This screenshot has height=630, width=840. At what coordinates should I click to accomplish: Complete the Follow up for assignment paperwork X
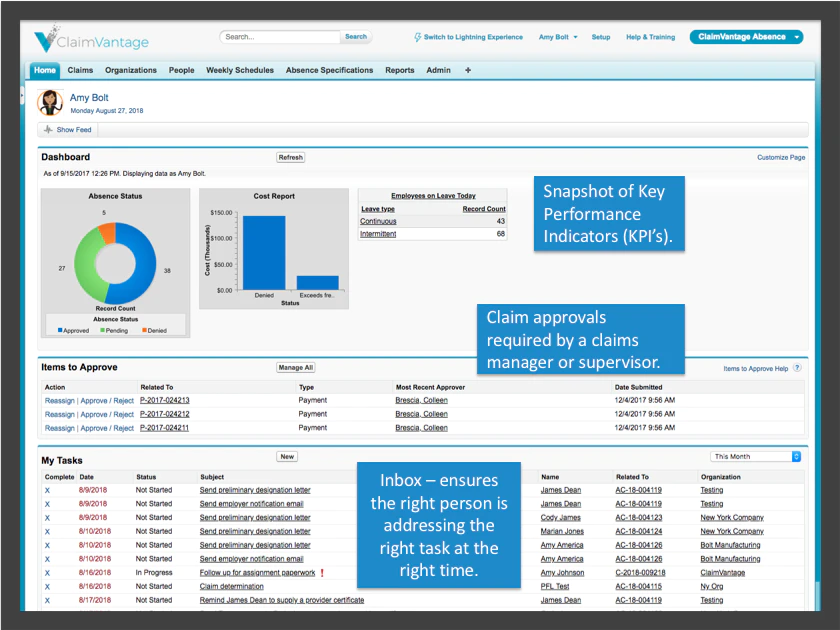point(47,573)
